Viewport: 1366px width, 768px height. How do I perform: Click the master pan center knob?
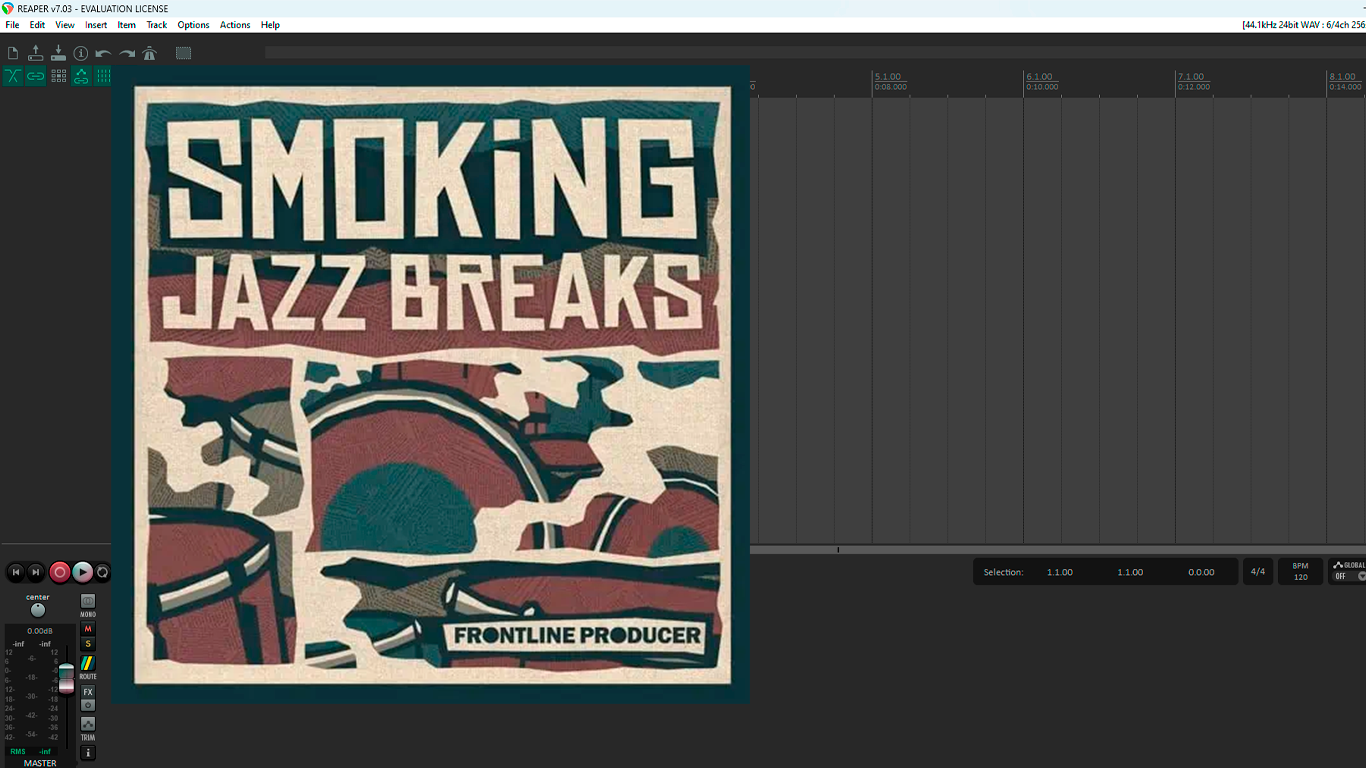(38, 610)
